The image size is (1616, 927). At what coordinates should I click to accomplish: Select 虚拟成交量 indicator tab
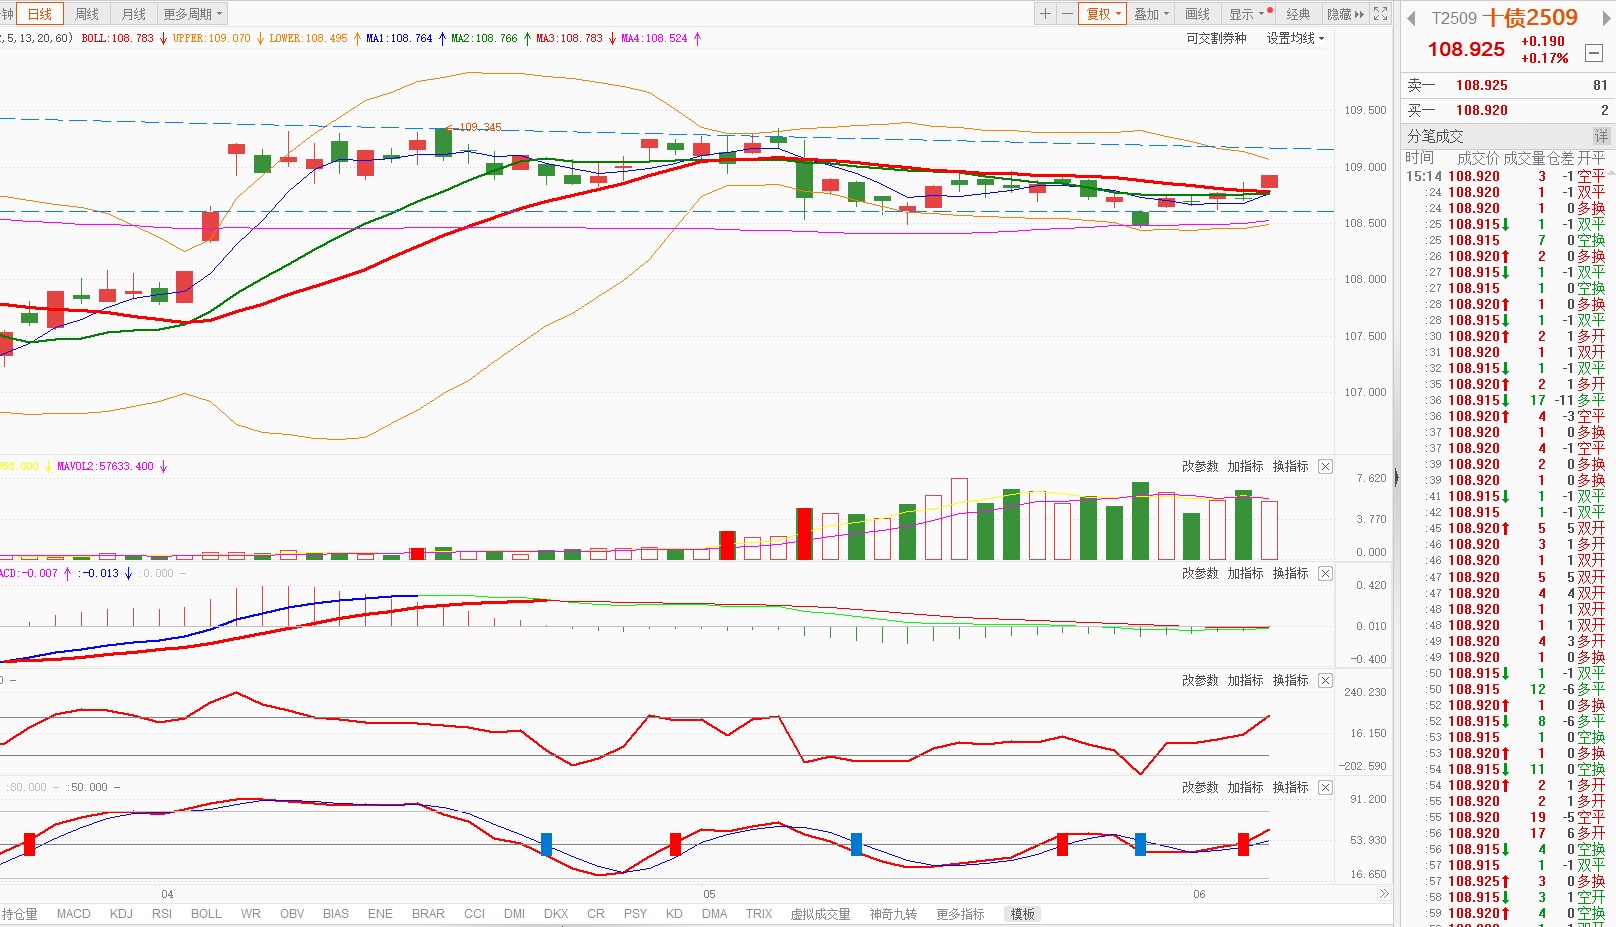tap(820, 914)
